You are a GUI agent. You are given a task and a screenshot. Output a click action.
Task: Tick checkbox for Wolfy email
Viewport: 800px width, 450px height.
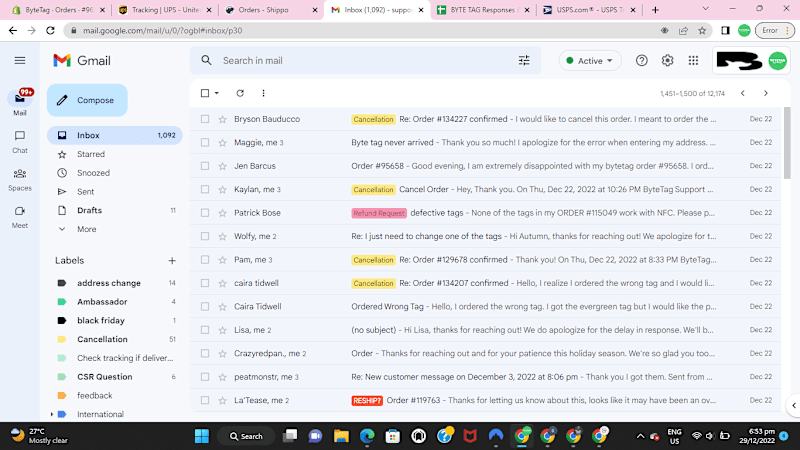tap(205, 237)
